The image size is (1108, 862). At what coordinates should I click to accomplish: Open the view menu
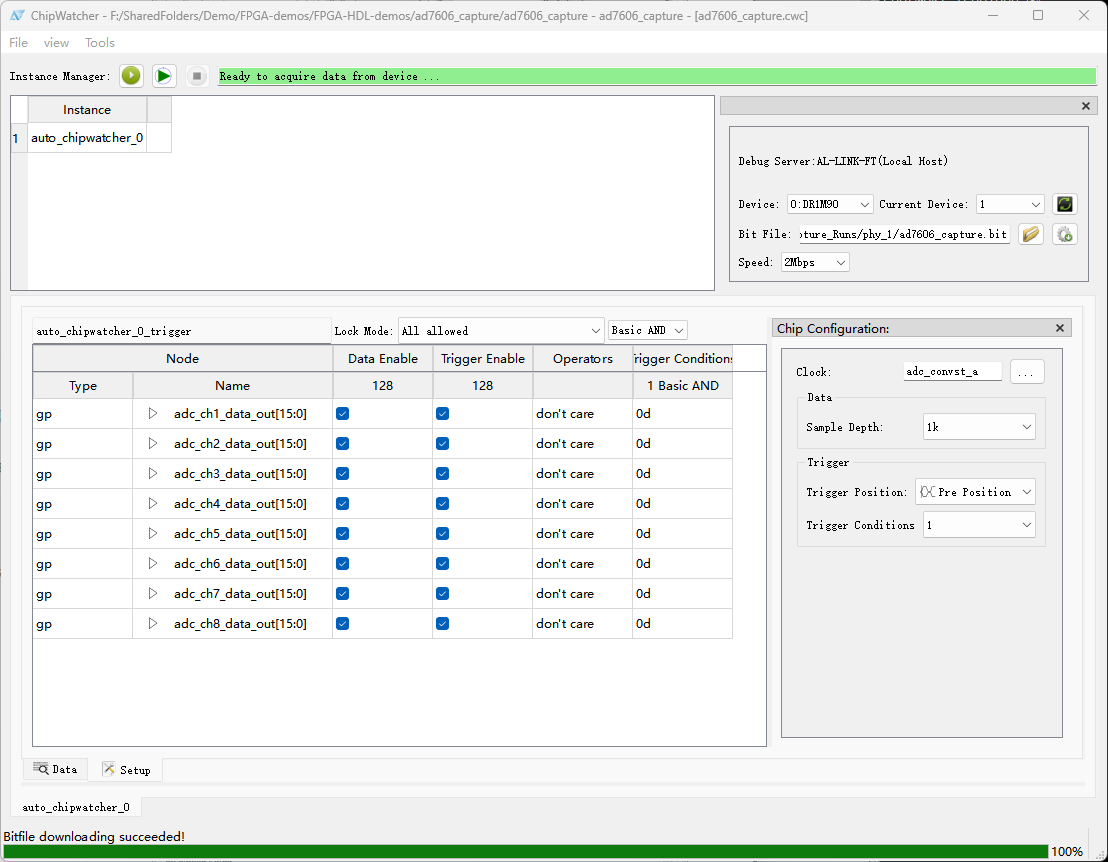click(56, 42)
